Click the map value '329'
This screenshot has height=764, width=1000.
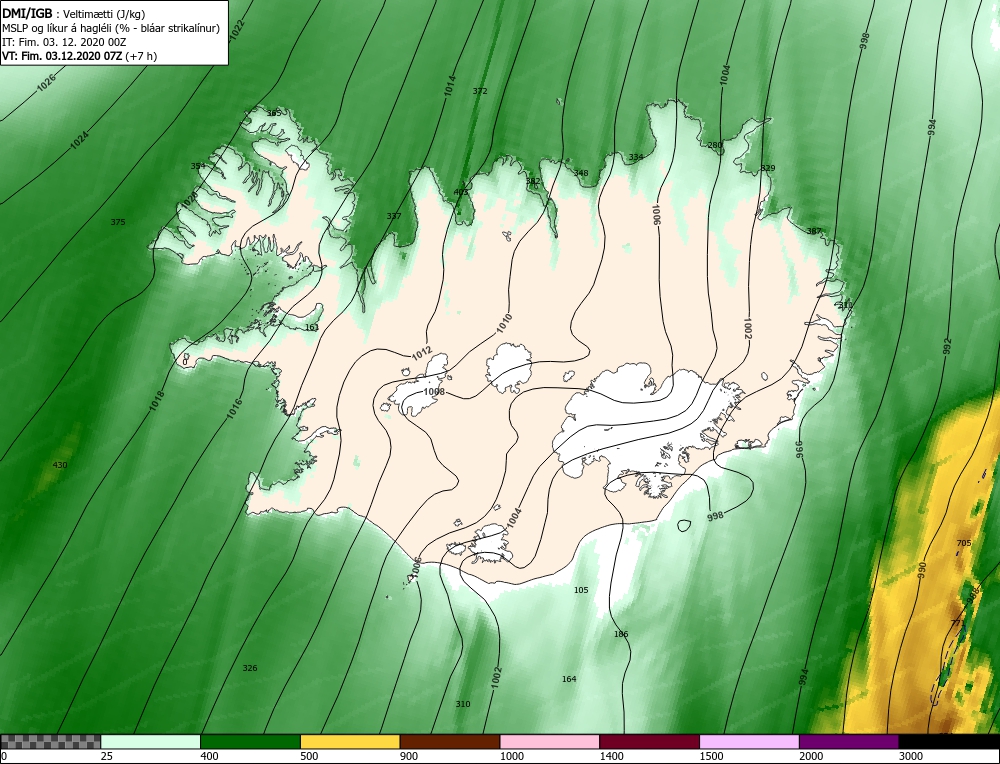(768, 168)
